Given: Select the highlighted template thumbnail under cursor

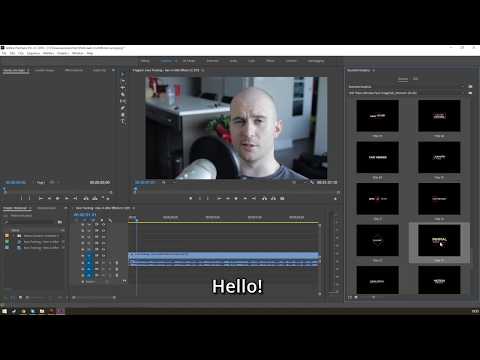Looking at the screenshot, I should pos(439,240).
